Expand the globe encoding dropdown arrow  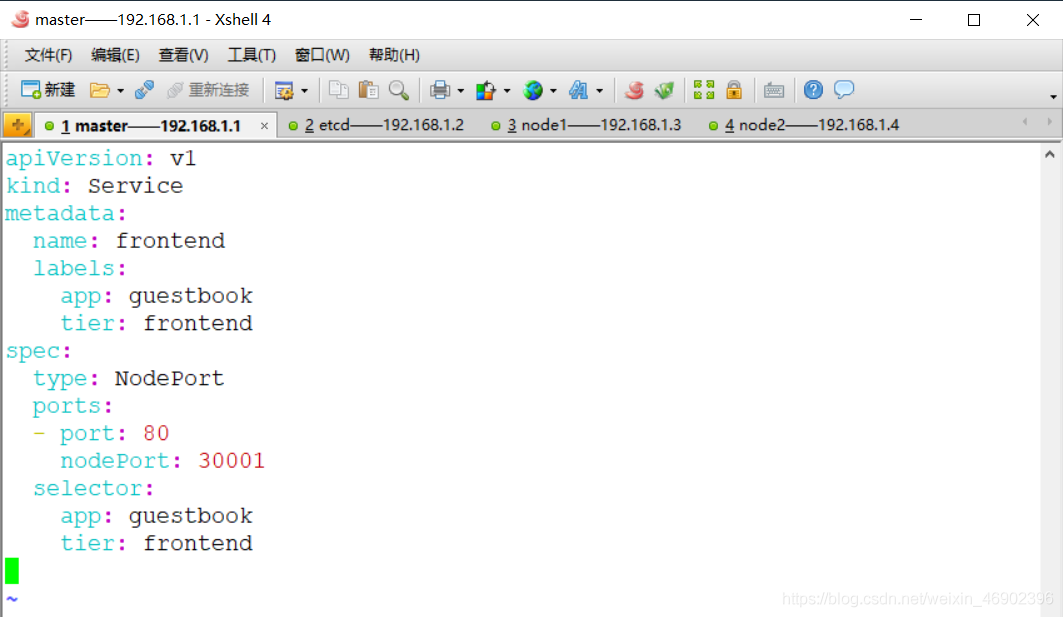553,90
